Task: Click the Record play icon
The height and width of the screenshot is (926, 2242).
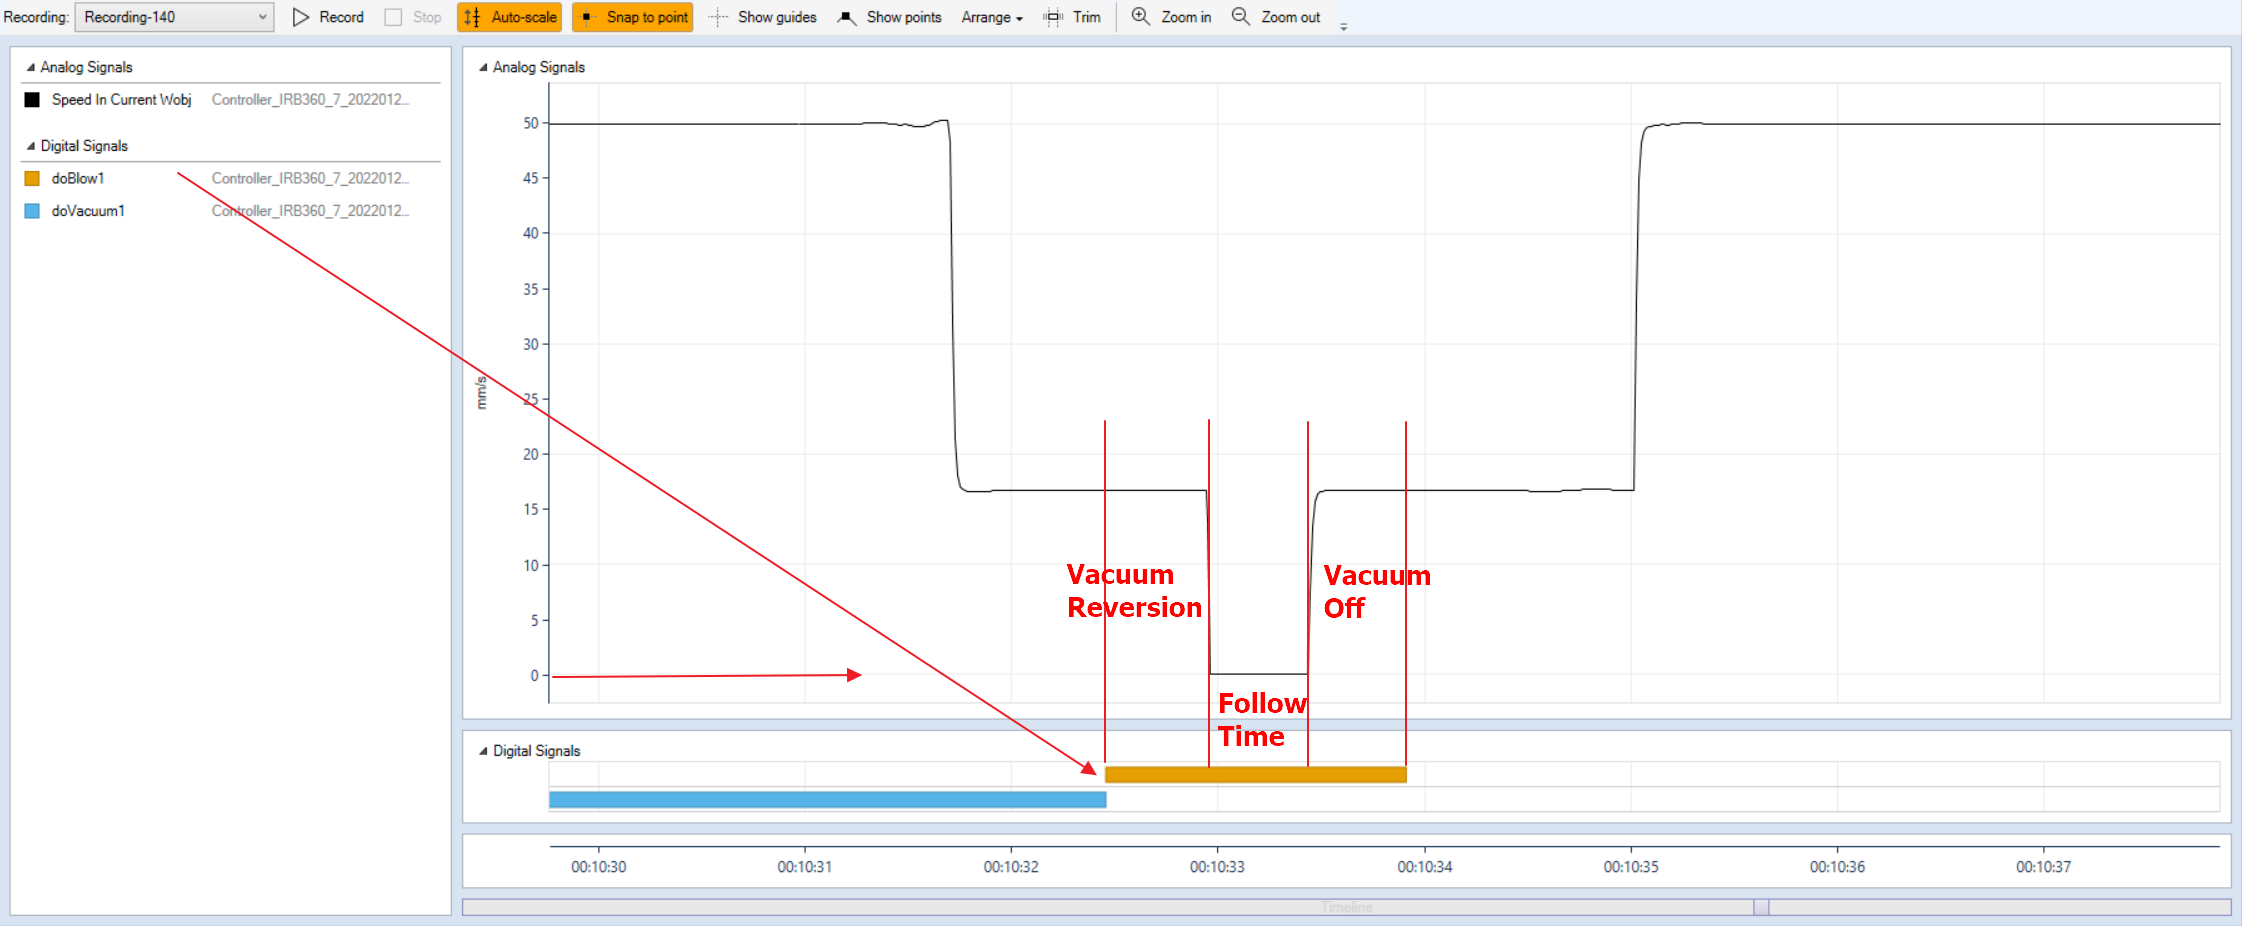Action: point(300,17)
